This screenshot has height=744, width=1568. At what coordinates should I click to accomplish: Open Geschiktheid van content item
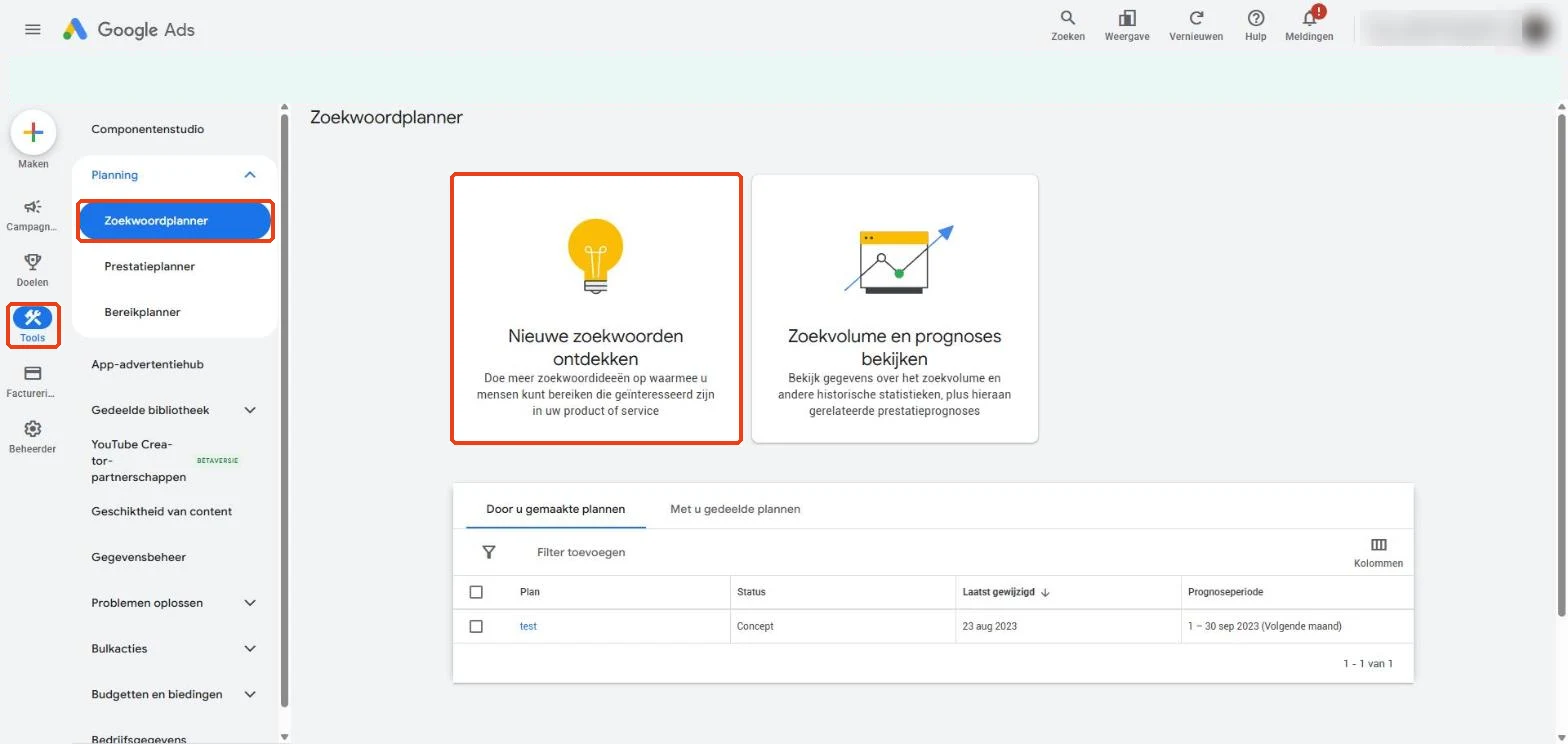click(x=162, y=511)
